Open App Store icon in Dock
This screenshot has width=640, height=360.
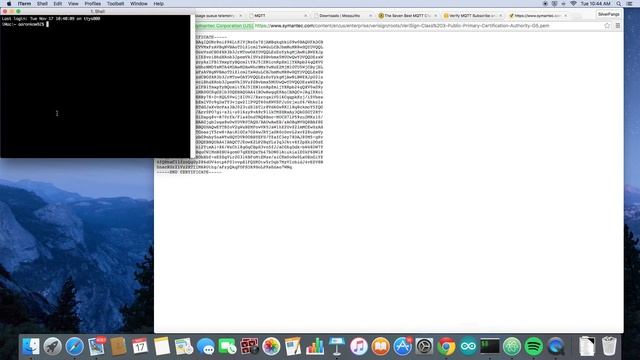[402, 347]
